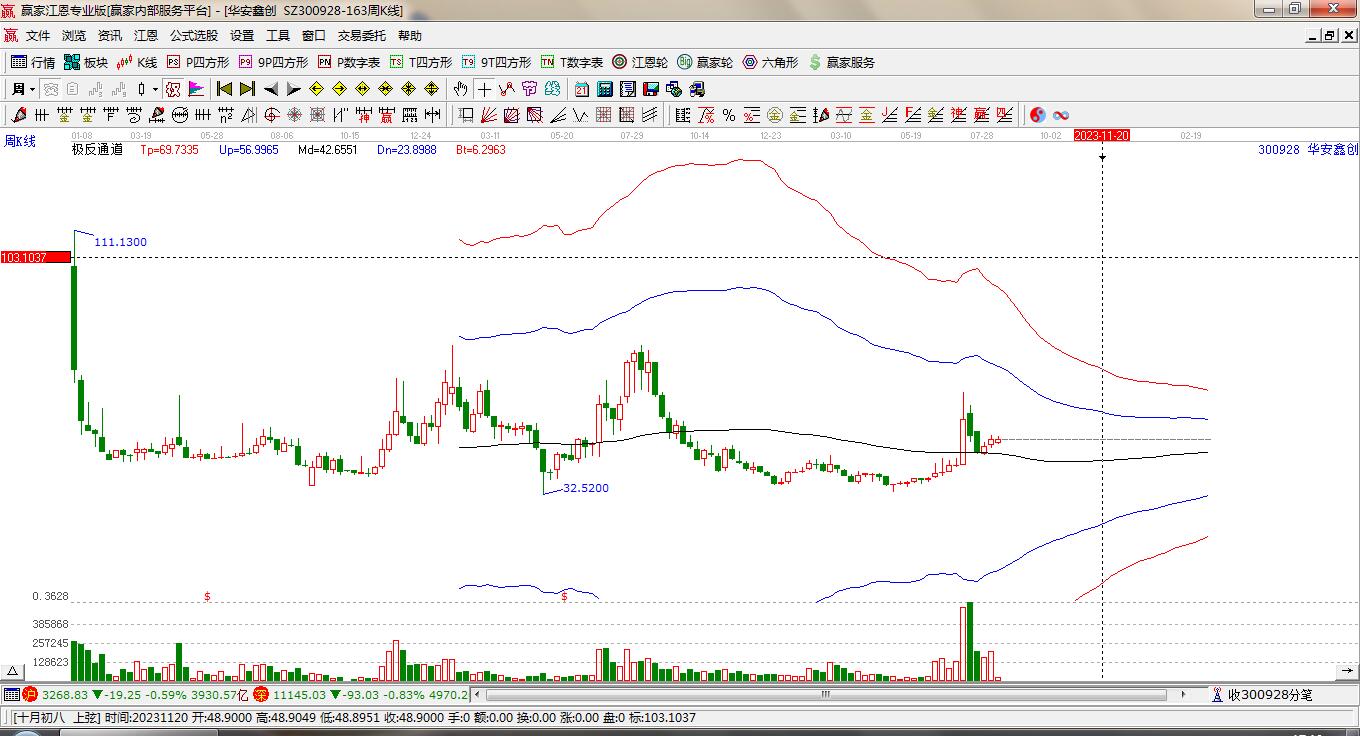Toggle the crosshair cursor mode
Viewport: 1360px width, 736px height.
click(x=484, y=89)
